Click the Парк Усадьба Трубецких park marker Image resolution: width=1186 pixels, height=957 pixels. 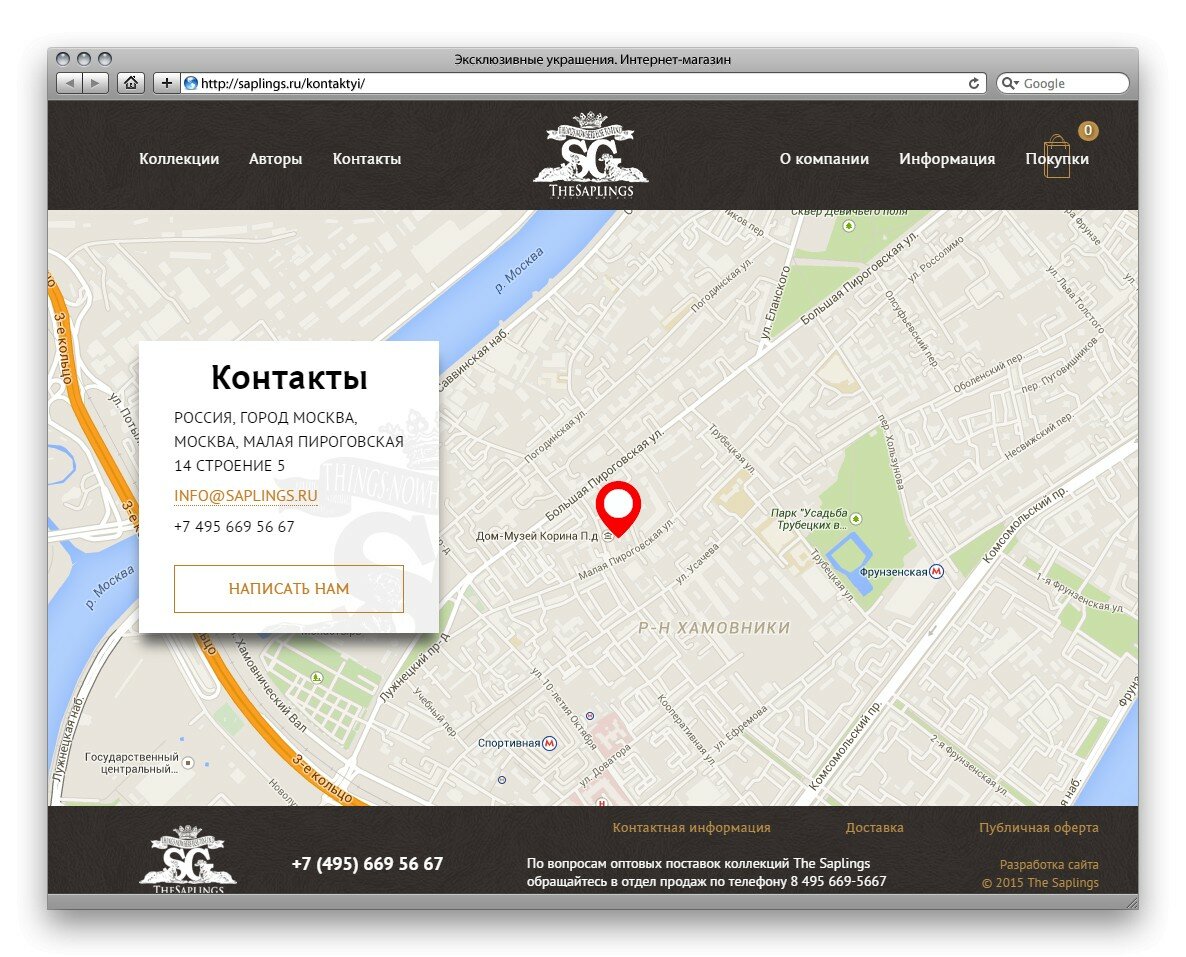pos(855,519)
